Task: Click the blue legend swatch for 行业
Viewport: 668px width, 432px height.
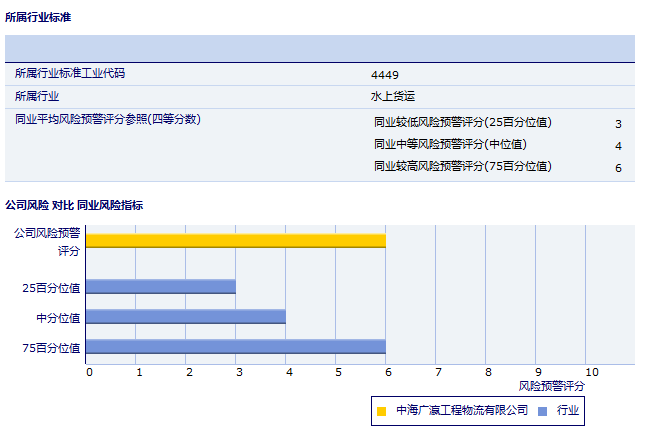Action: (542, 410)
